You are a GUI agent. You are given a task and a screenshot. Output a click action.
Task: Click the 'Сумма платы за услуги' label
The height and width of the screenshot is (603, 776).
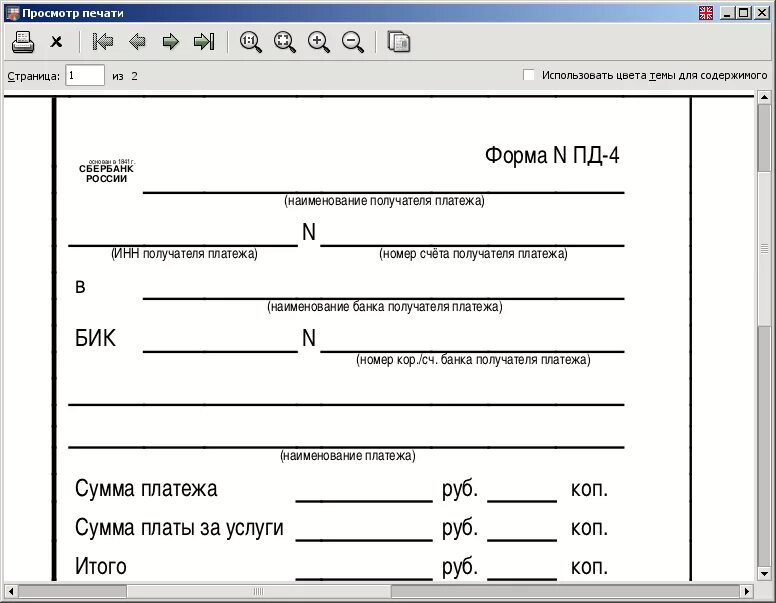point(179,528)
